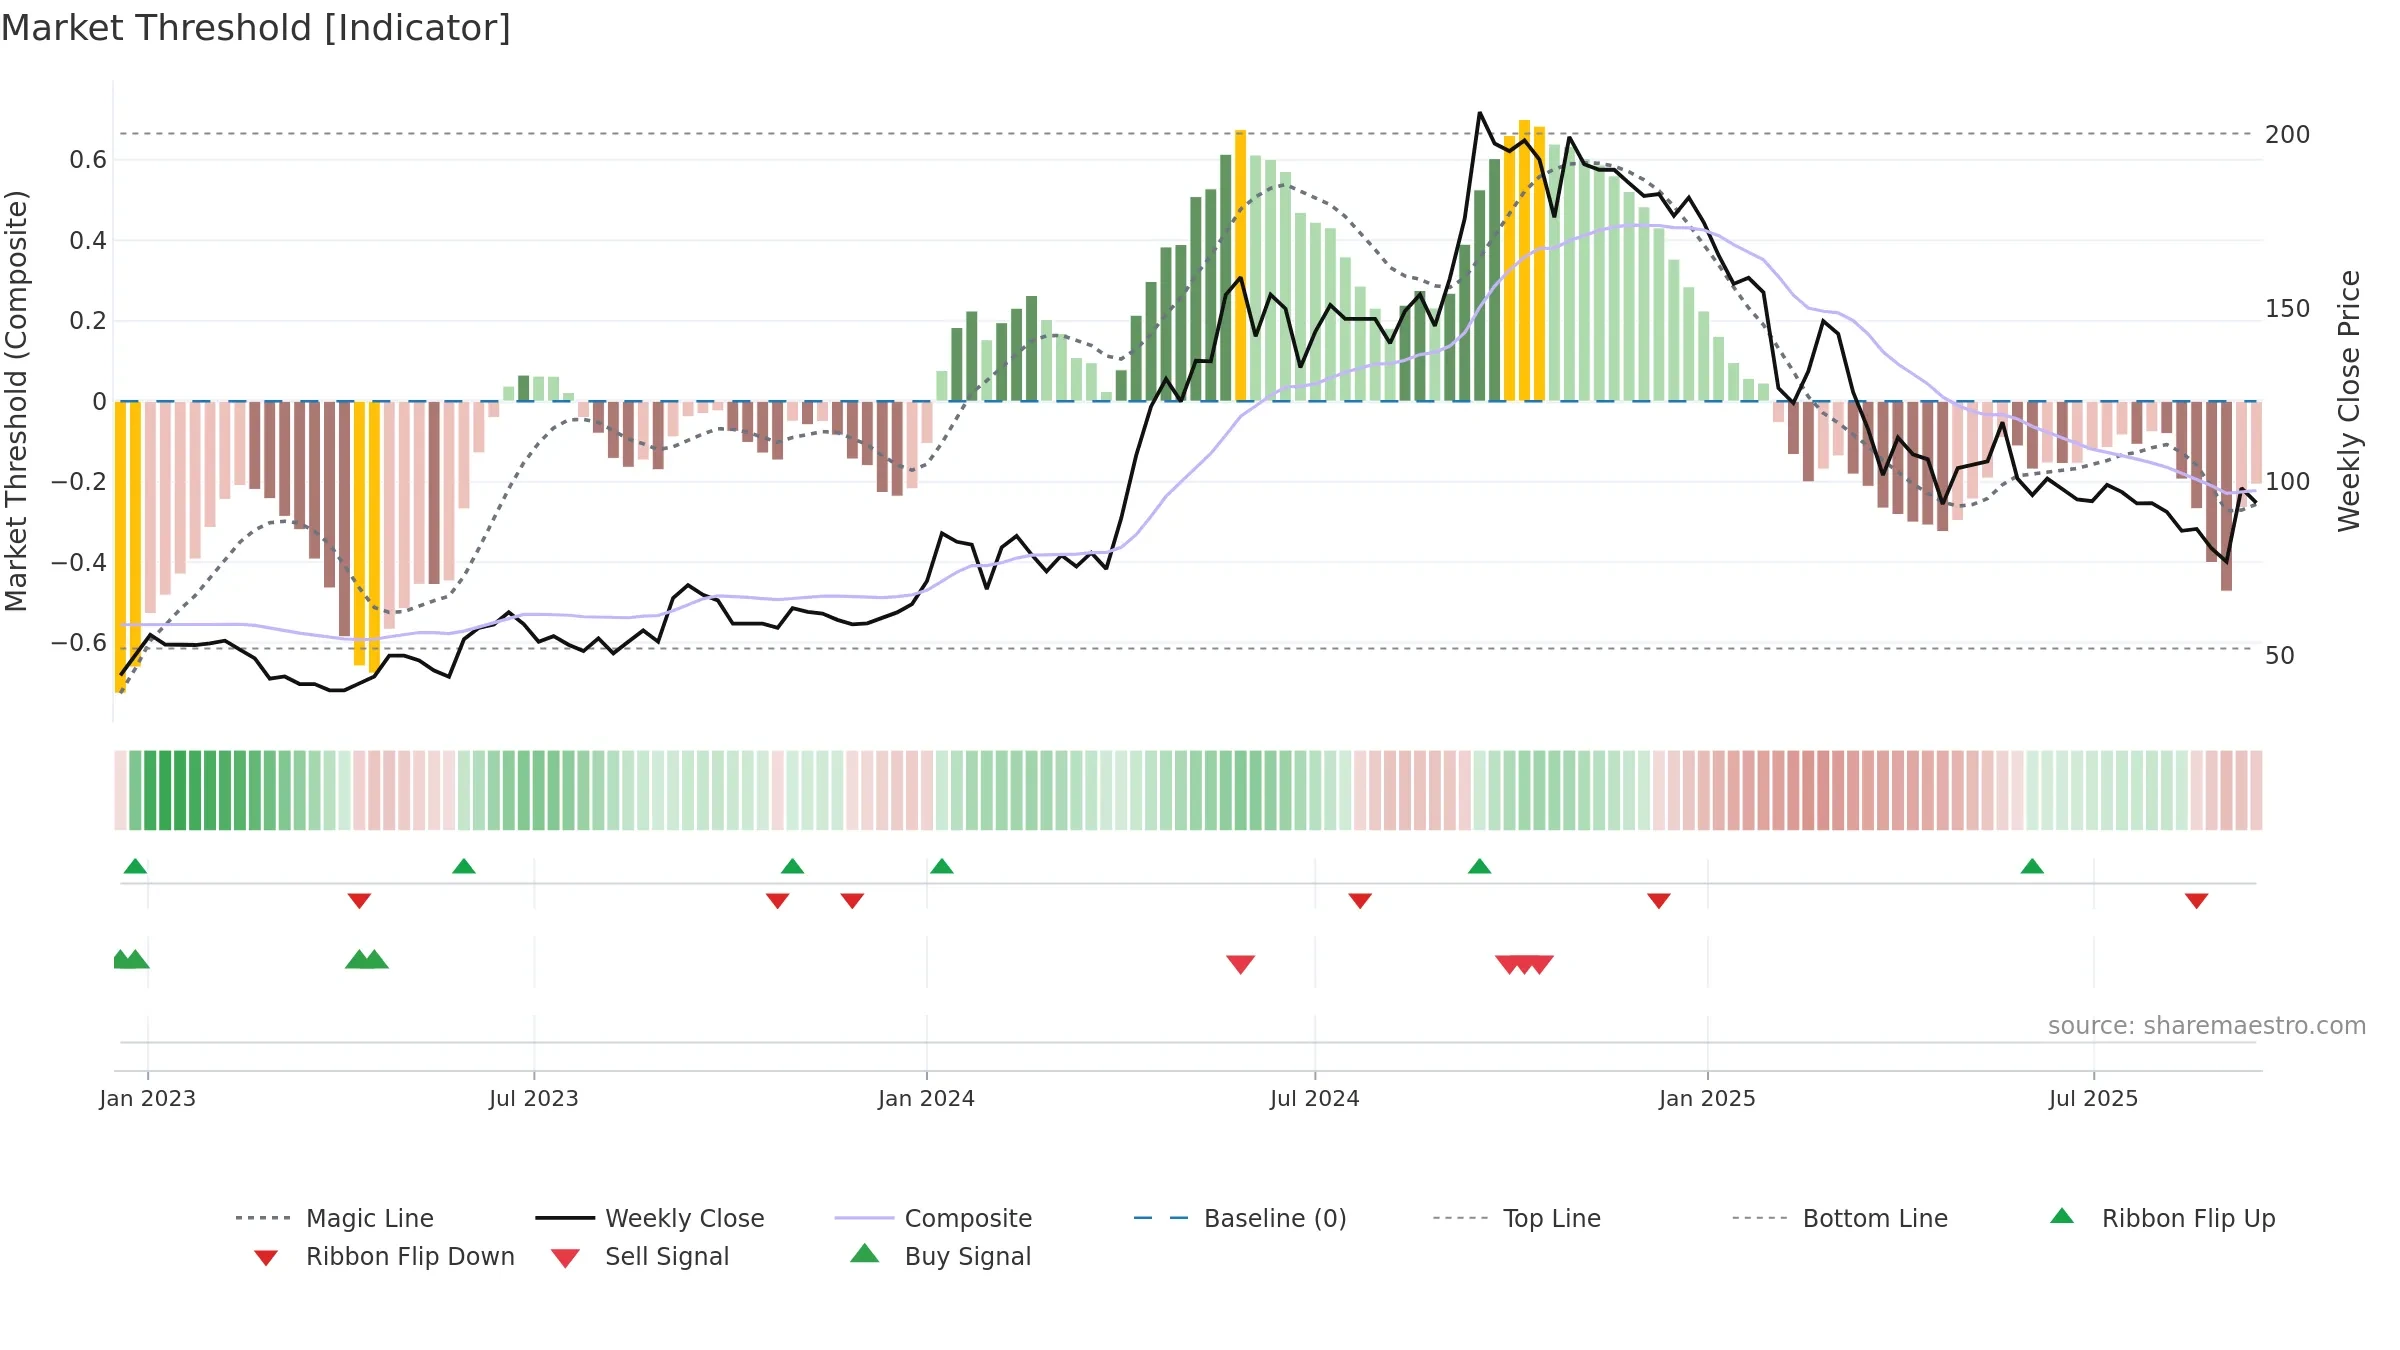The width and height of the screenshot is (2400, 1350).
Task: Click the 'Jan 2025' x-axis label
Action: click(x=1708, y=1099)
